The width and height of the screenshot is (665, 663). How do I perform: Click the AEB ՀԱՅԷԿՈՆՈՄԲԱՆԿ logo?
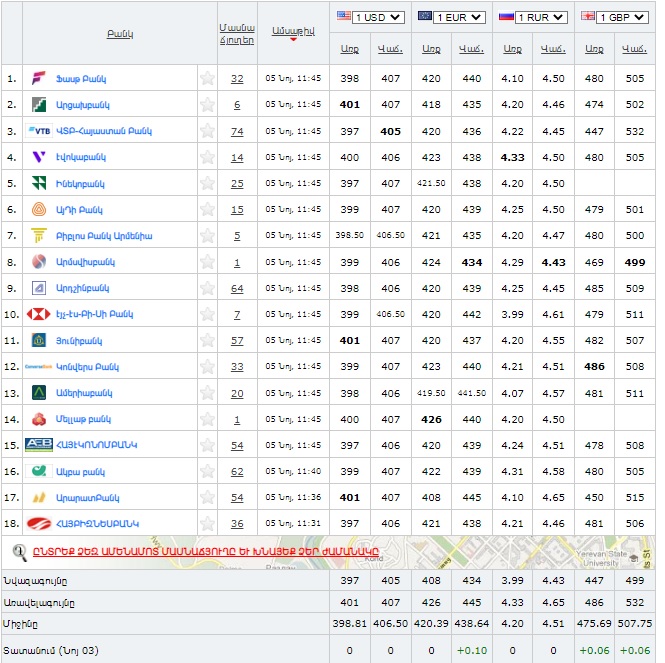coord(39,445)
